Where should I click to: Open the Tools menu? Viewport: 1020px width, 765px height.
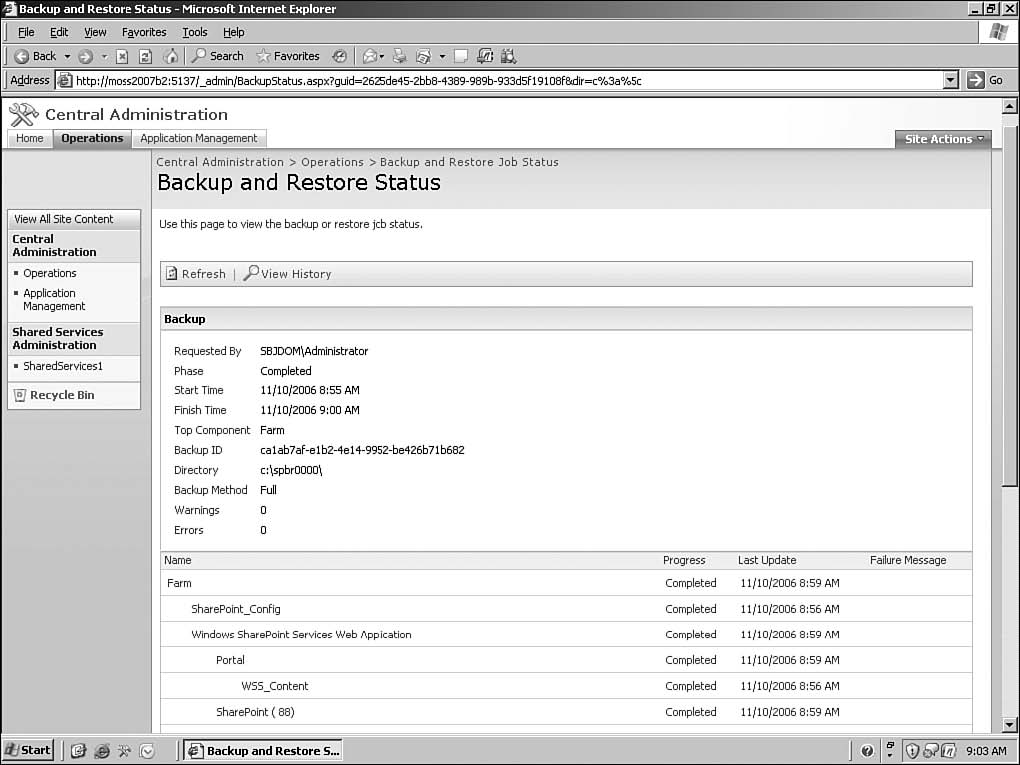[195, 32]
